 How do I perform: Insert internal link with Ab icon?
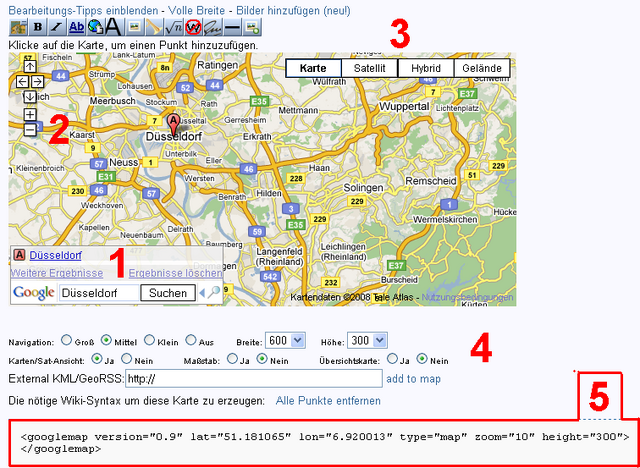click(76, 27)
